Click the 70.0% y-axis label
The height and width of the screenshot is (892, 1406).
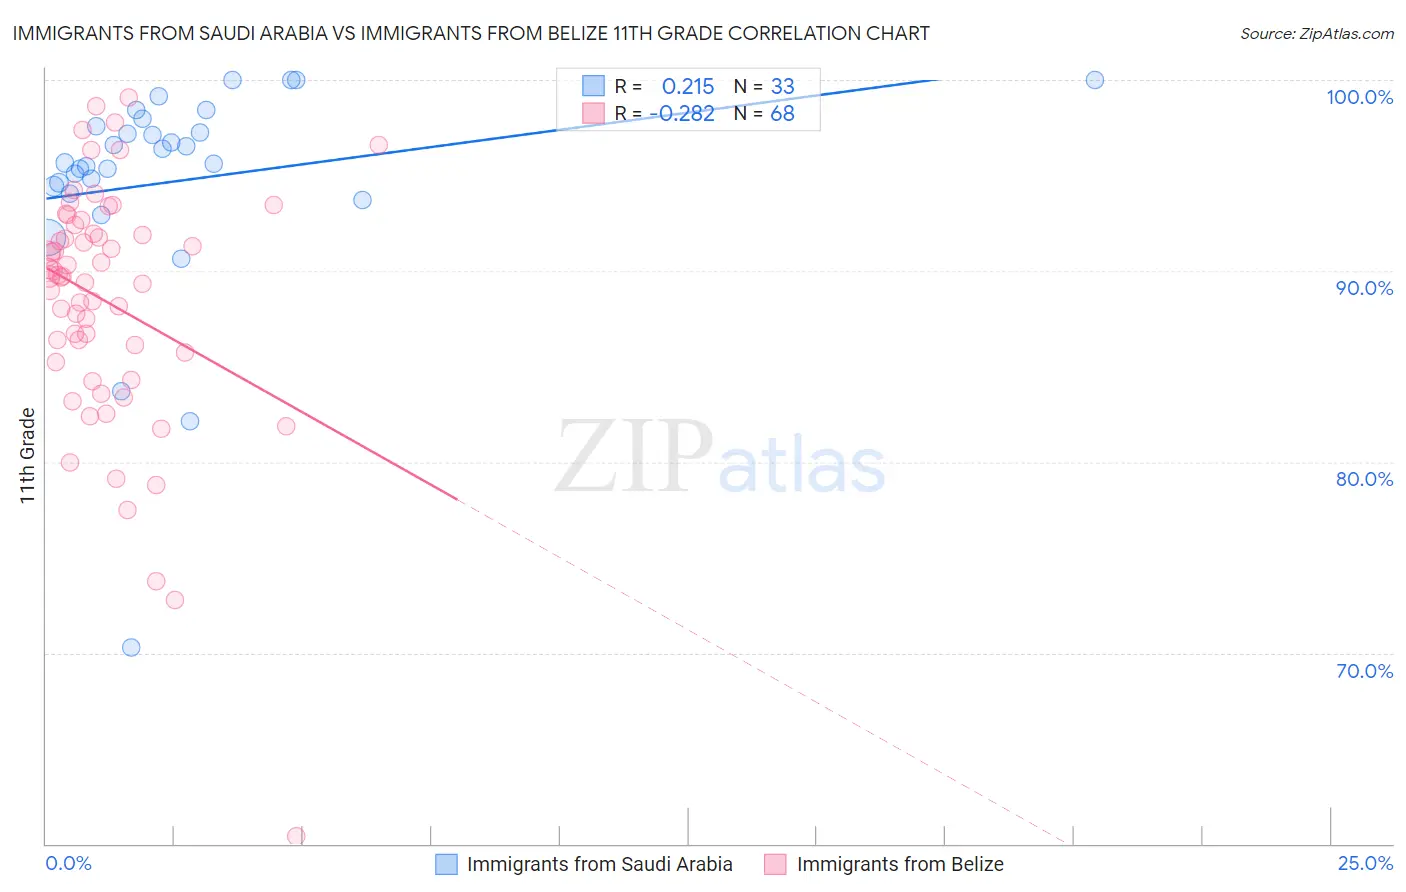(1364, 671)
